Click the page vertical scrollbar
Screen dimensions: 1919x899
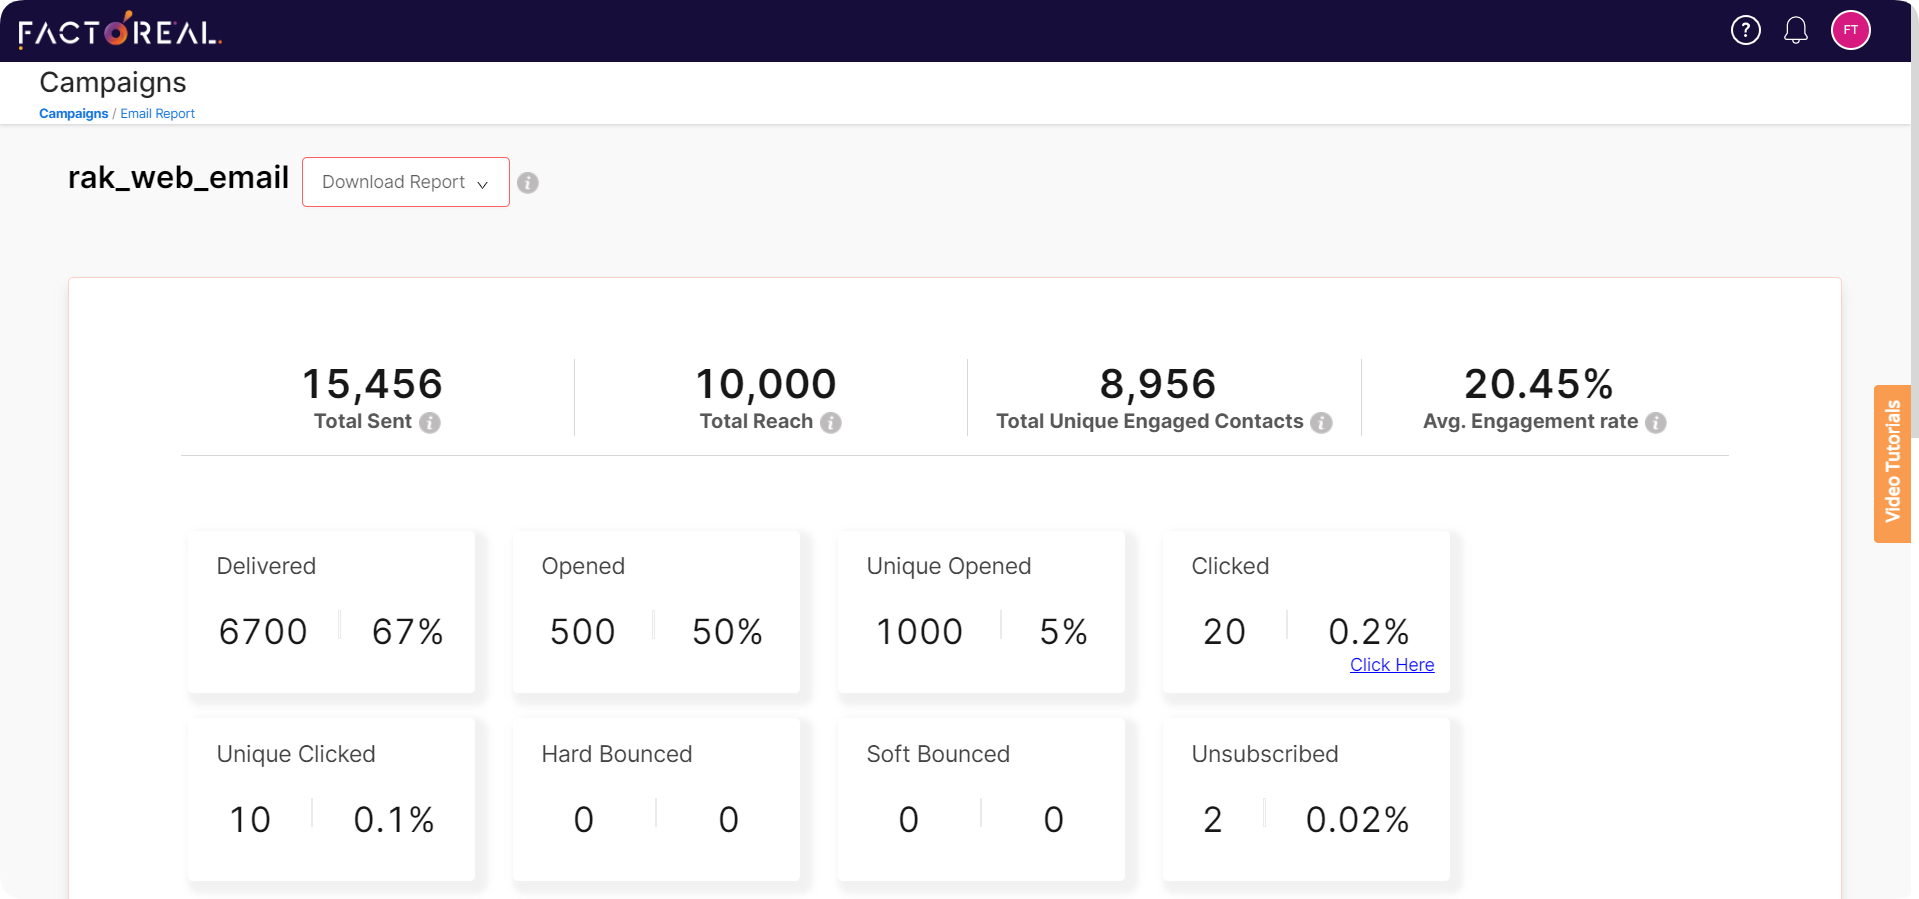1914,250
